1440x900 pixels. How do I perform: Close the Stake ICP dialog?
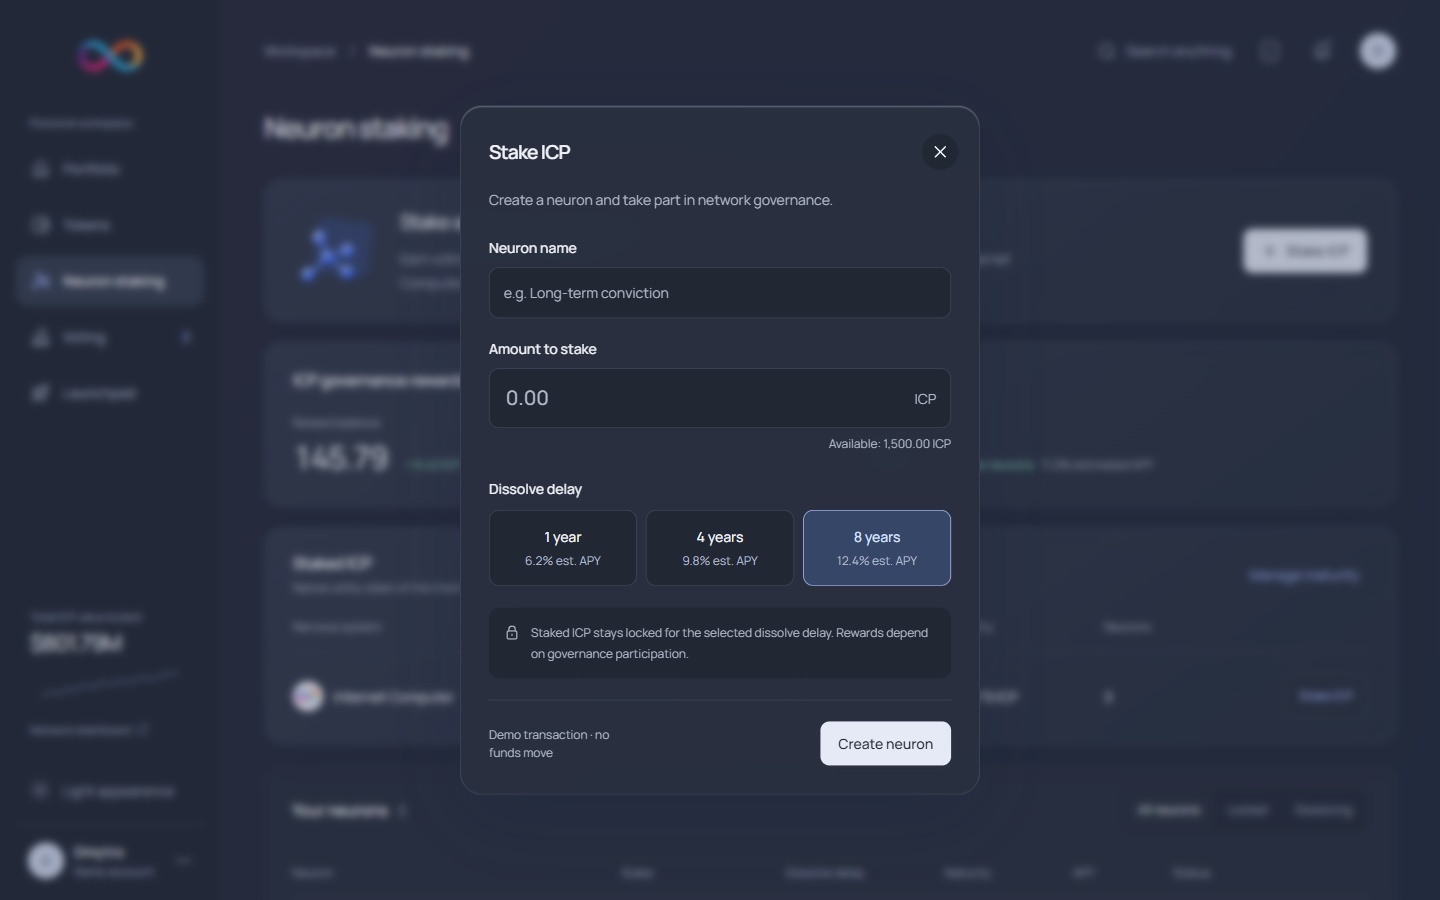coord(940,152)
